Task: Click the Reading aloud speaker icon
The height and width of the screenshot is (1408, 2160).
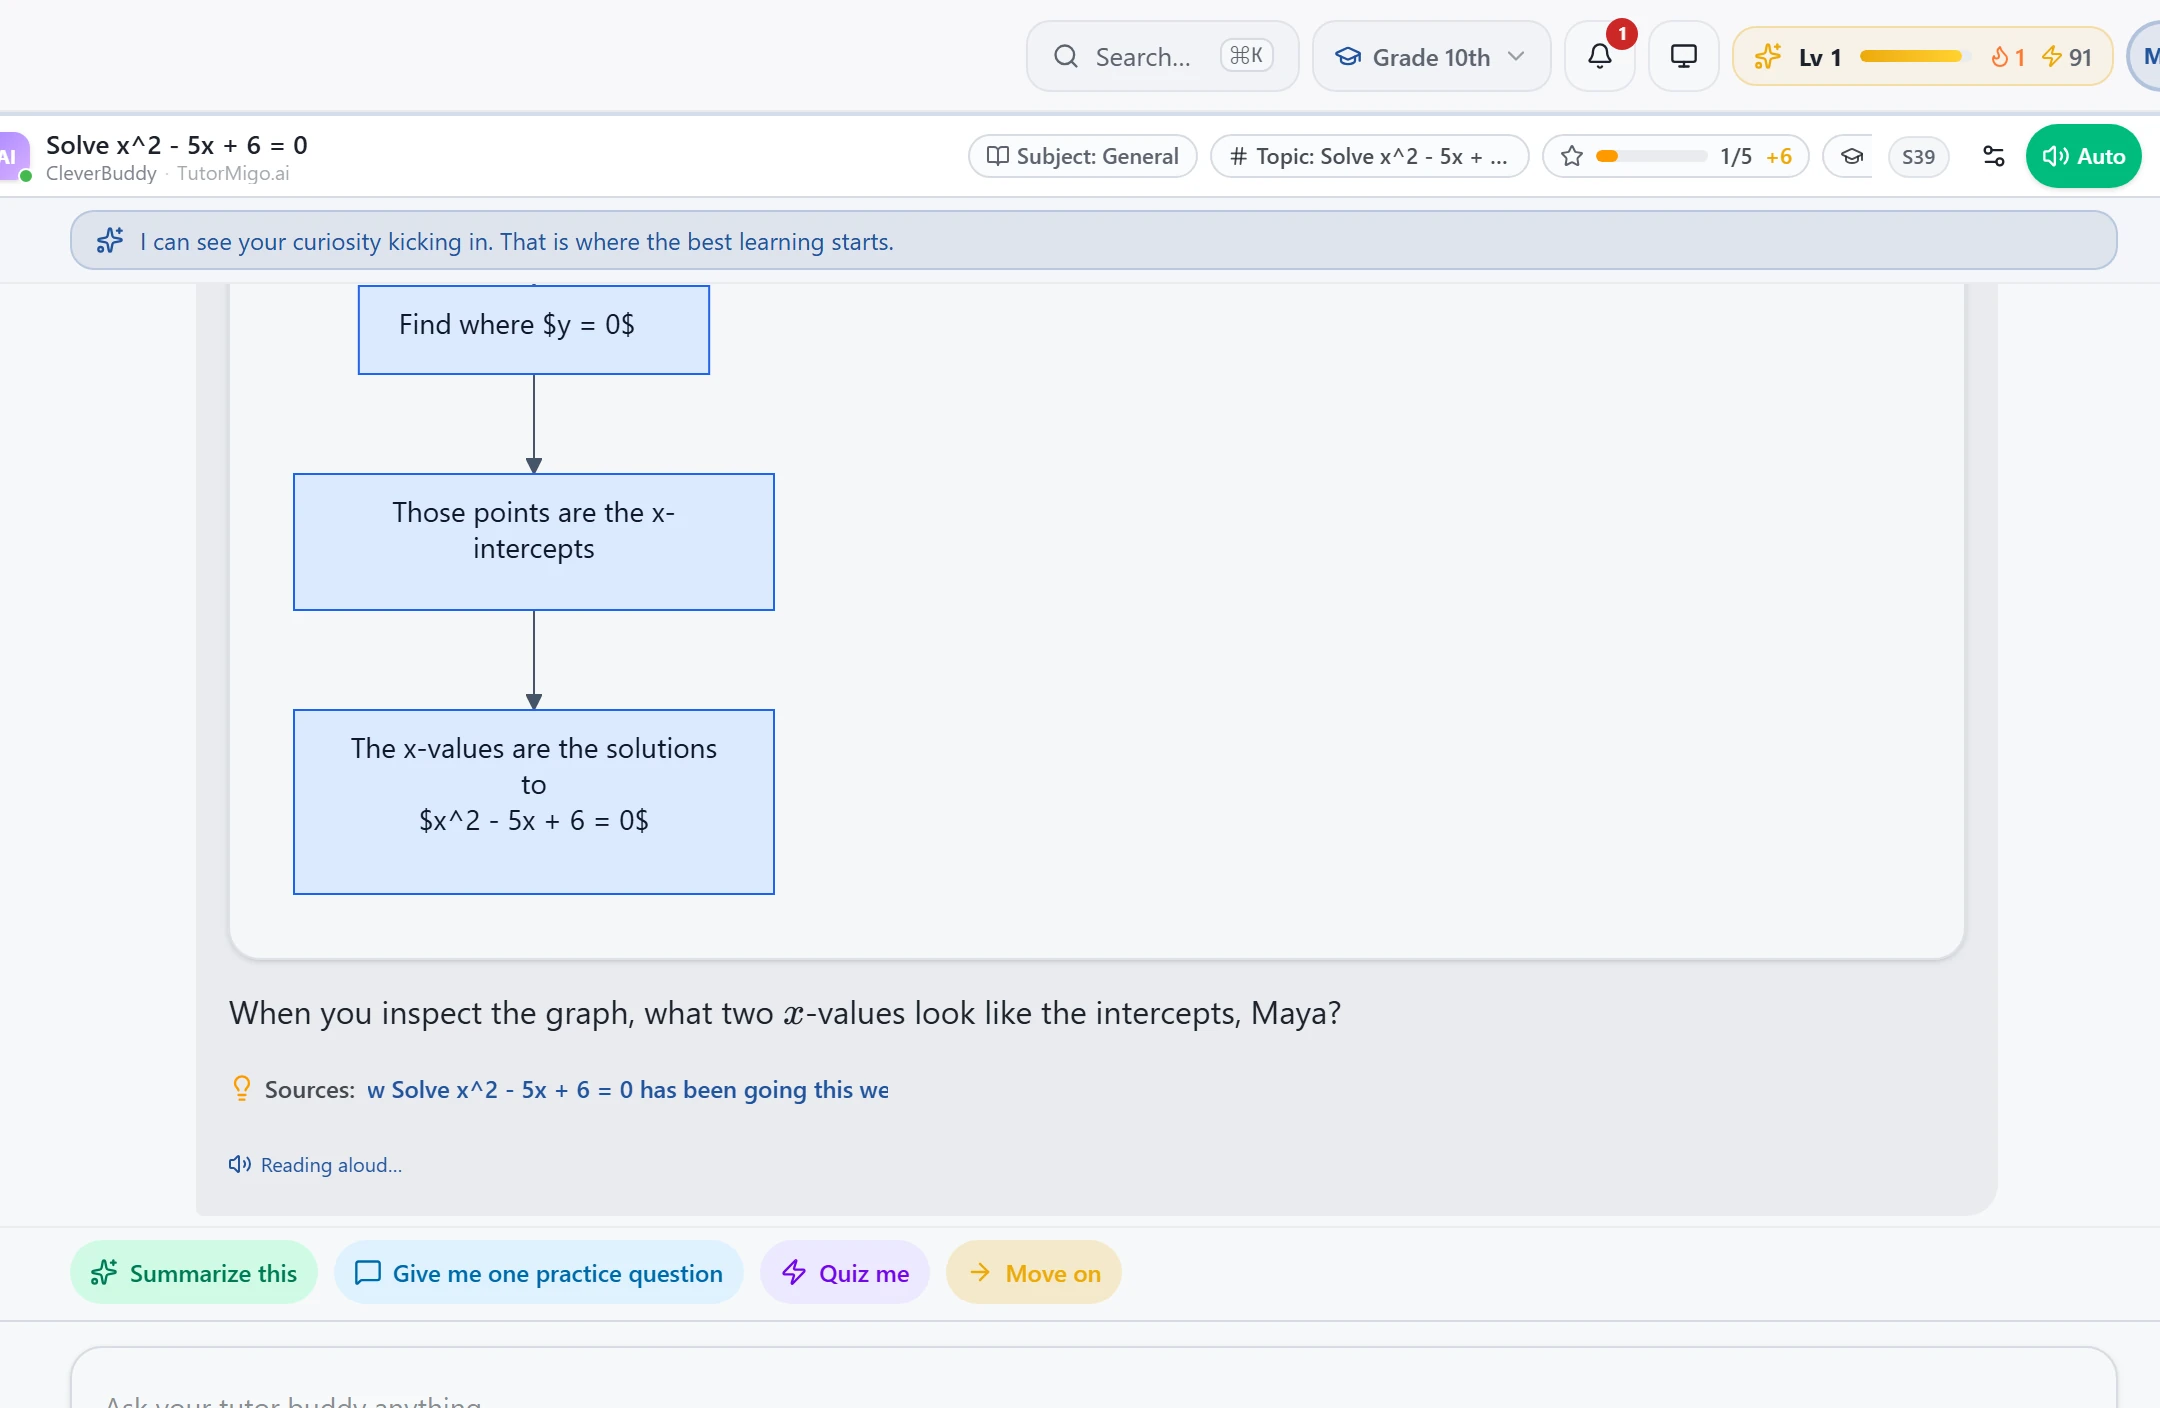Action: [x=239, y=1164]
